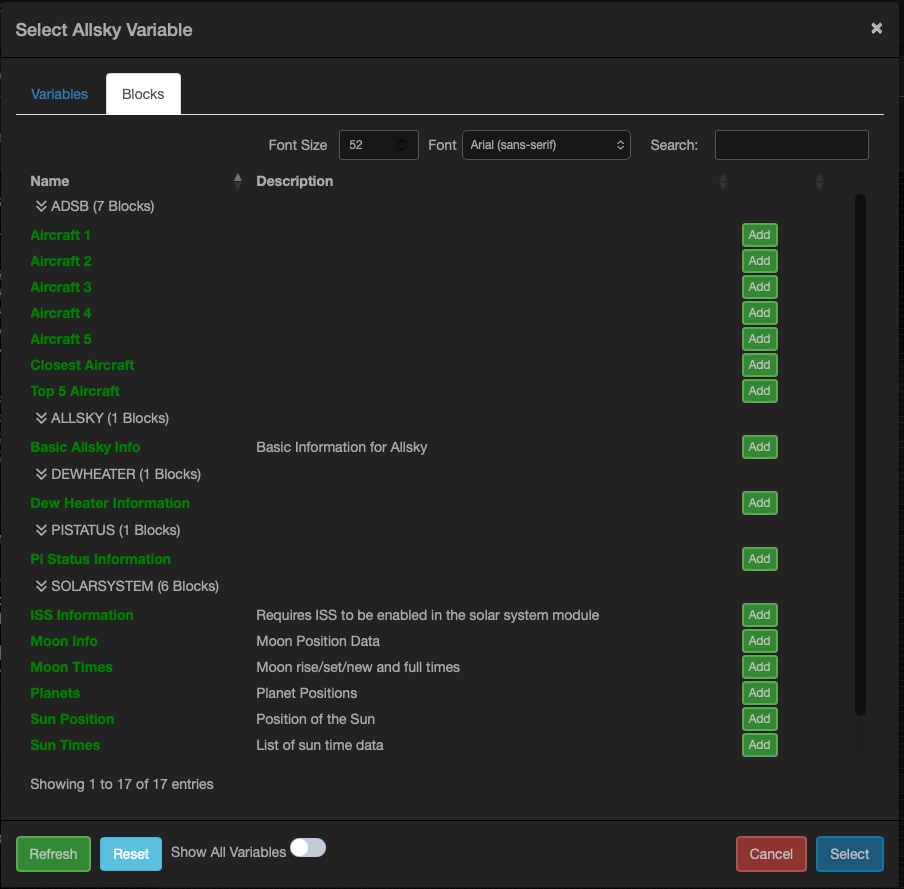Select the Blocks tab
Viewport: 904px width, 889px height.
143,94
